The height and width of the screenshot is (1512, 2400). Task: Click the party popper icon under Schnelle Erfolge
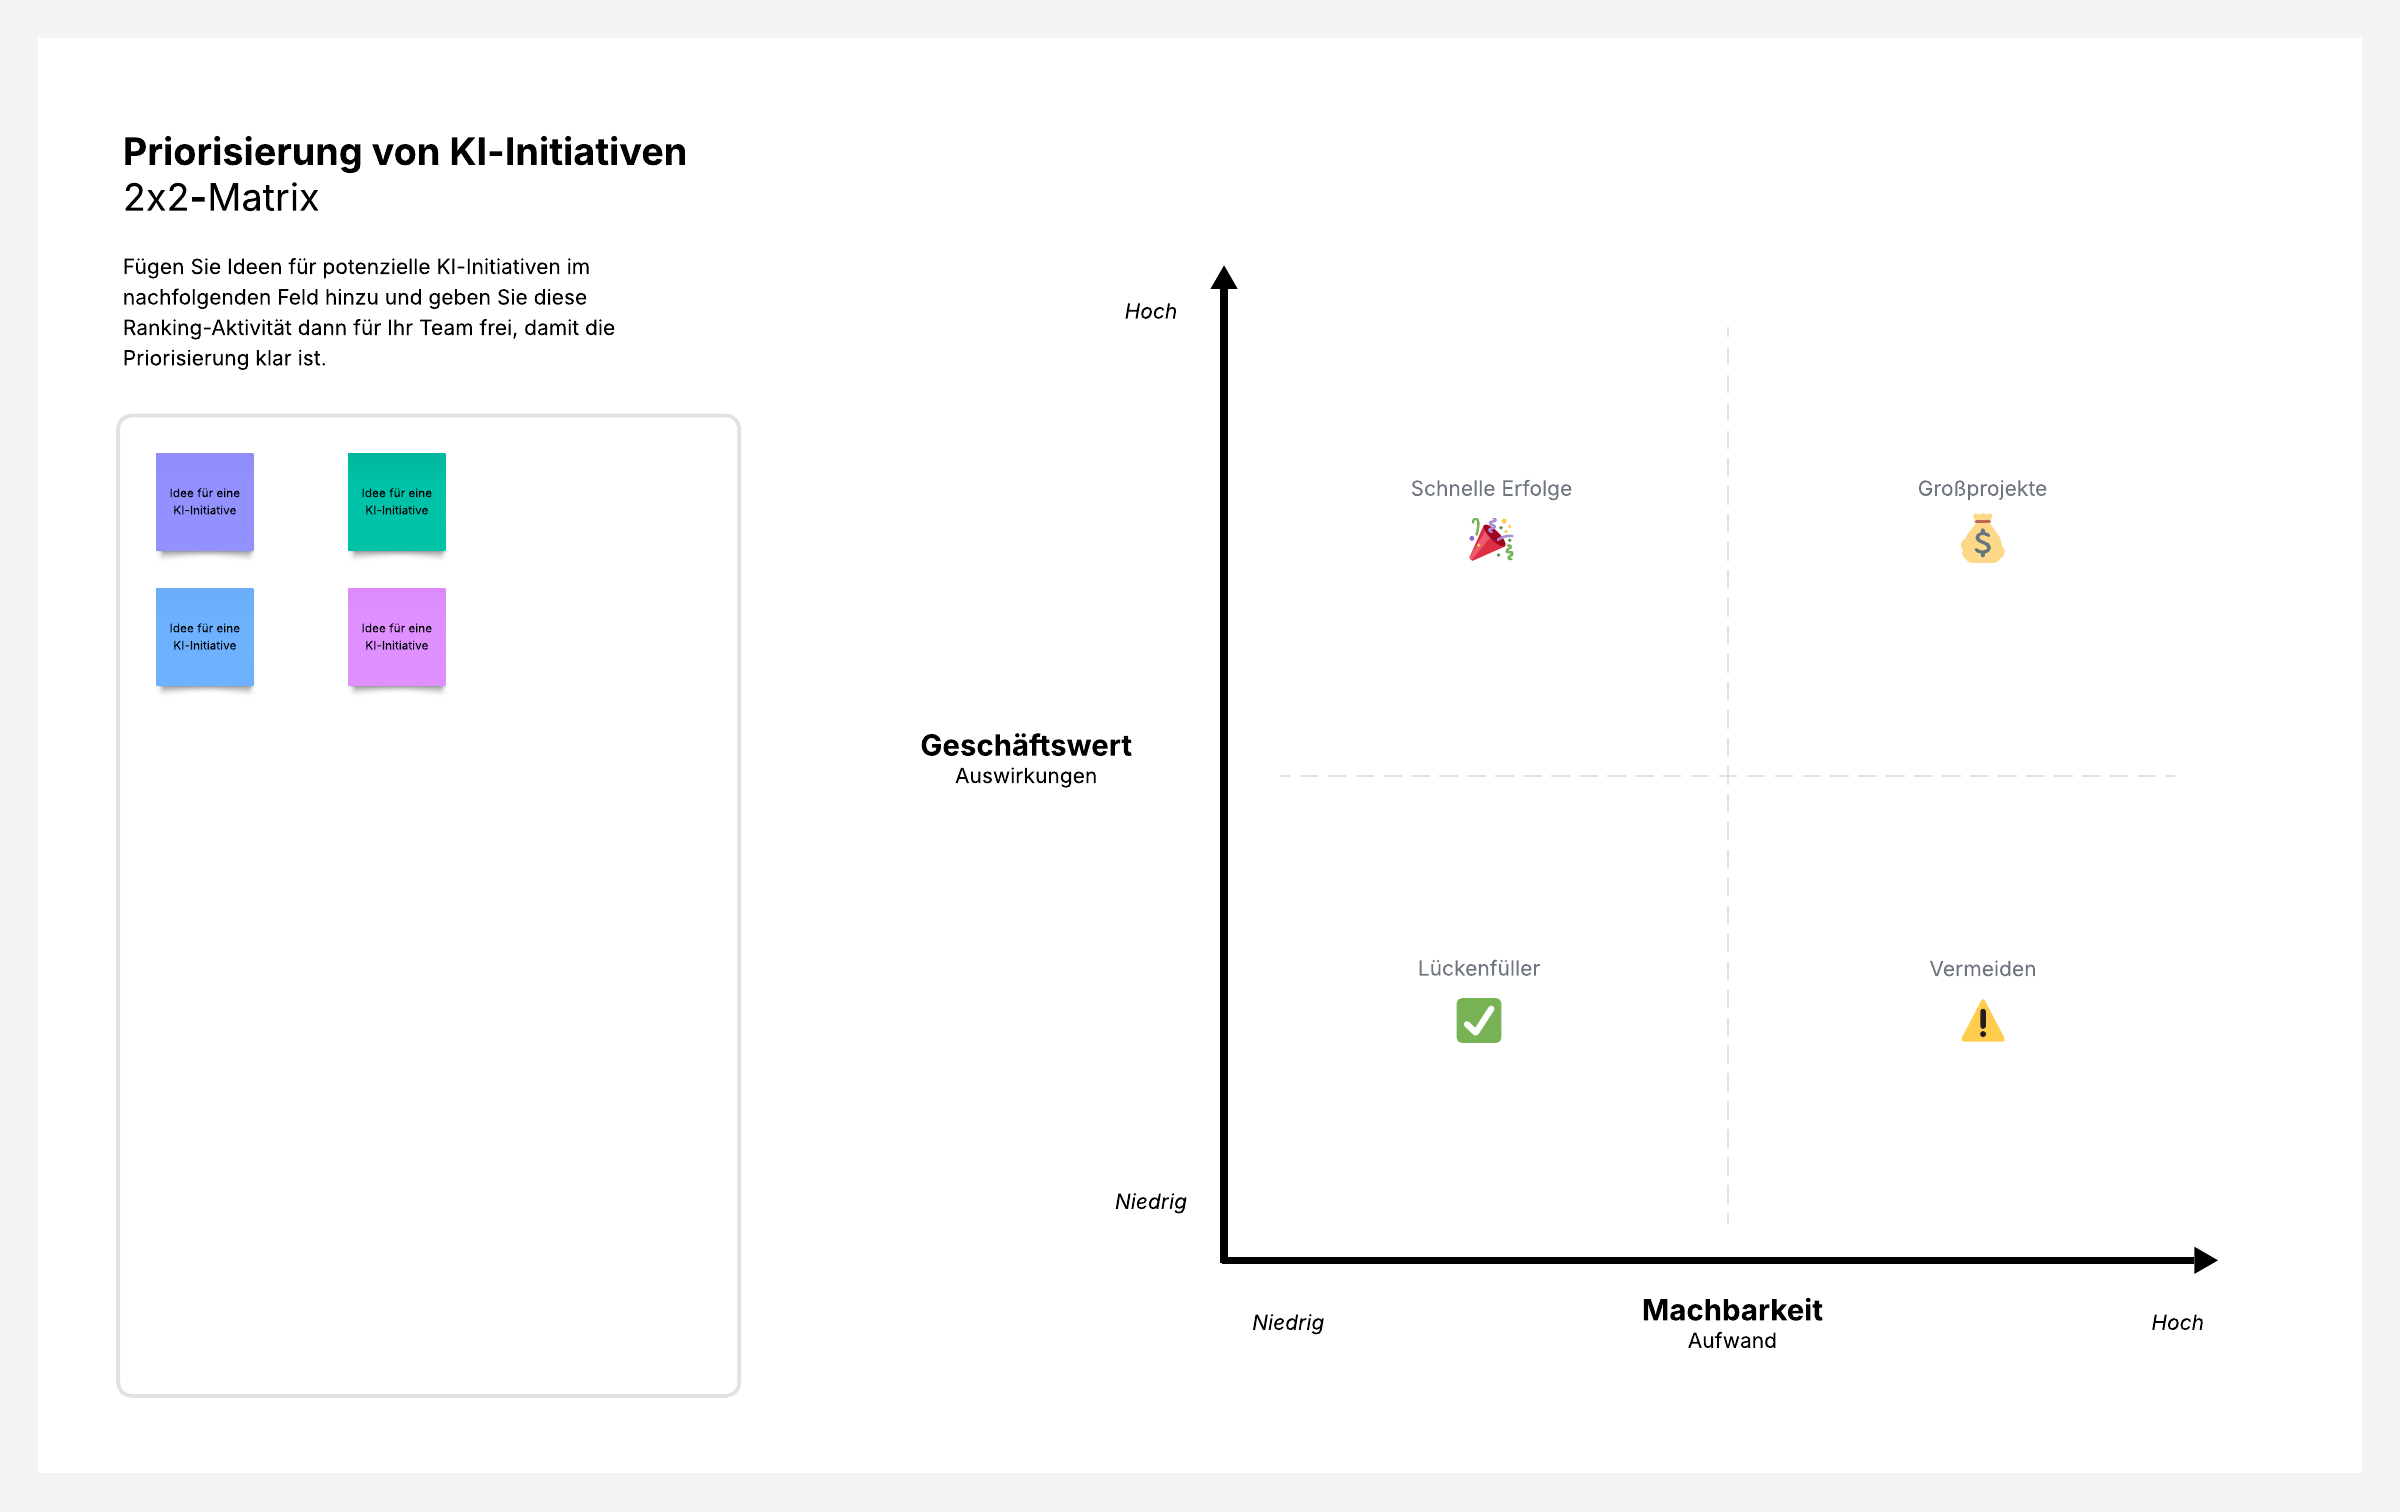[x=1490, y=540]
